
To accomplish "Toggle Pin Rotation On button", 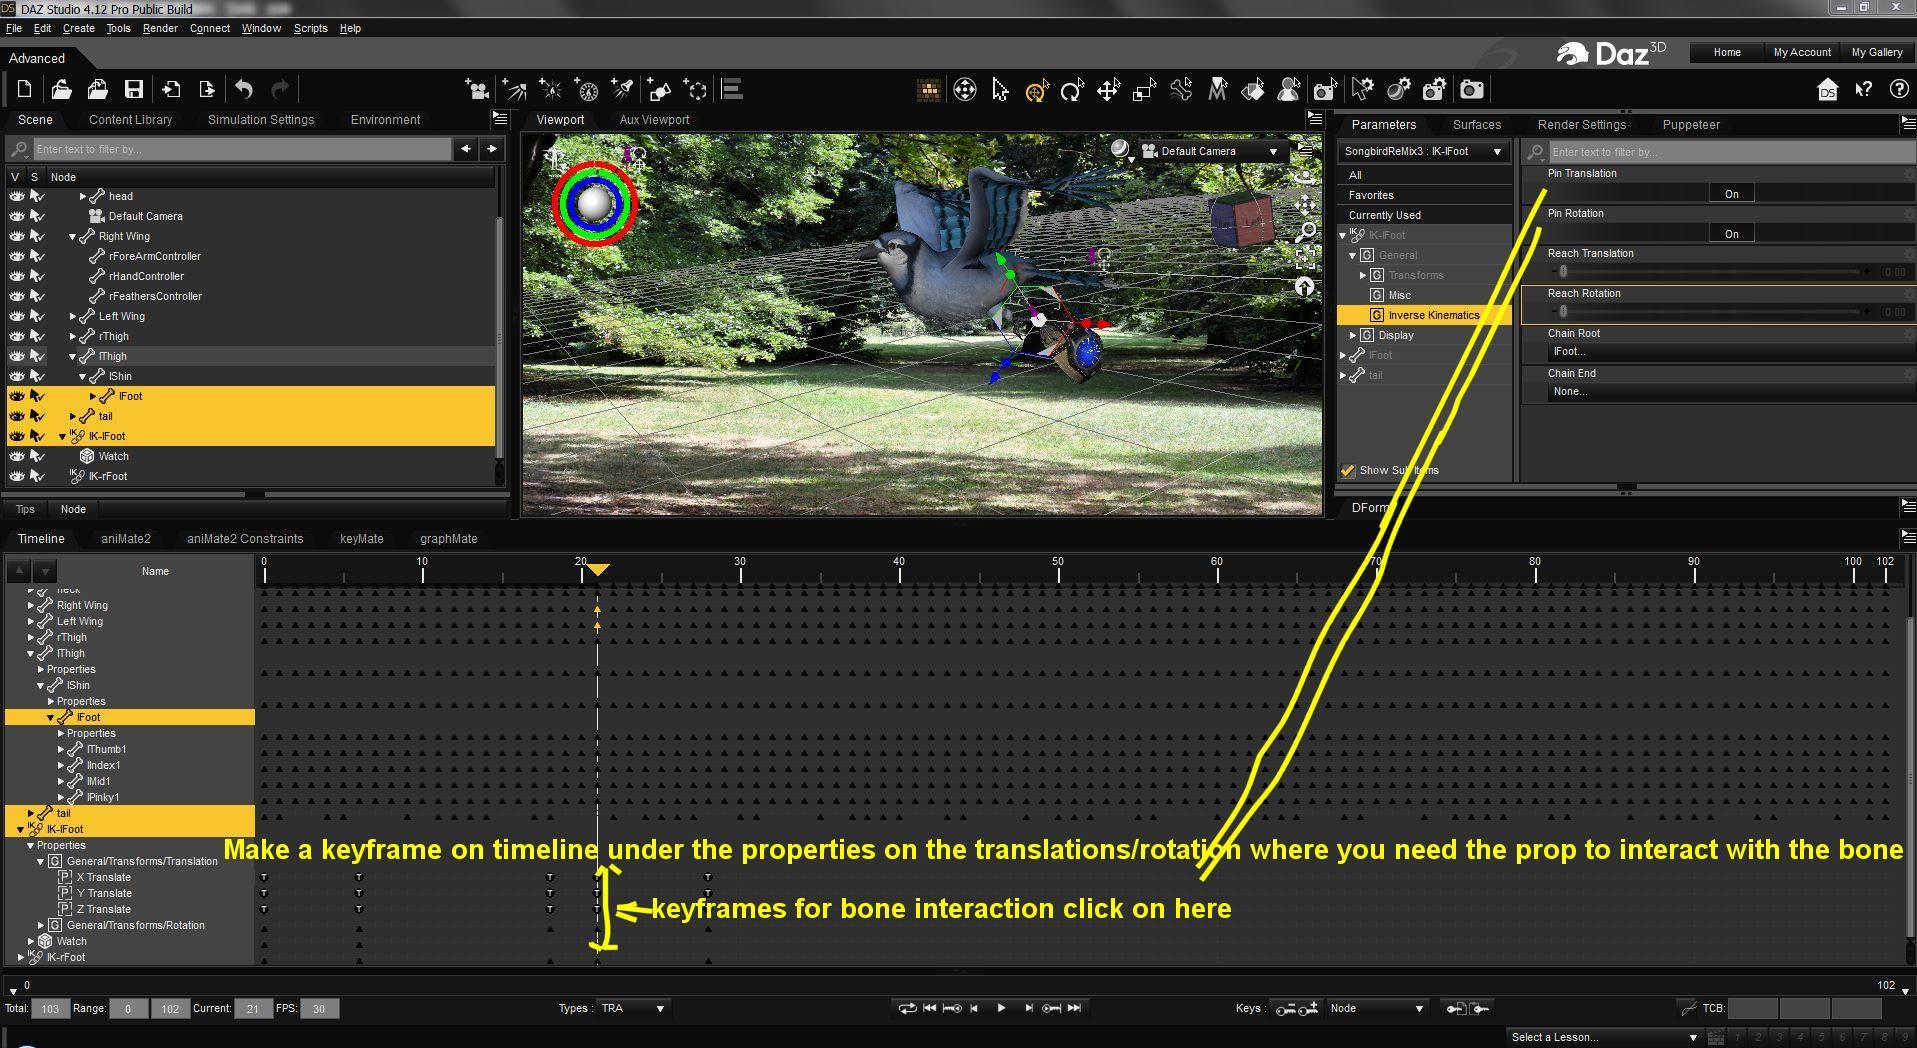I will point(1731,234).
